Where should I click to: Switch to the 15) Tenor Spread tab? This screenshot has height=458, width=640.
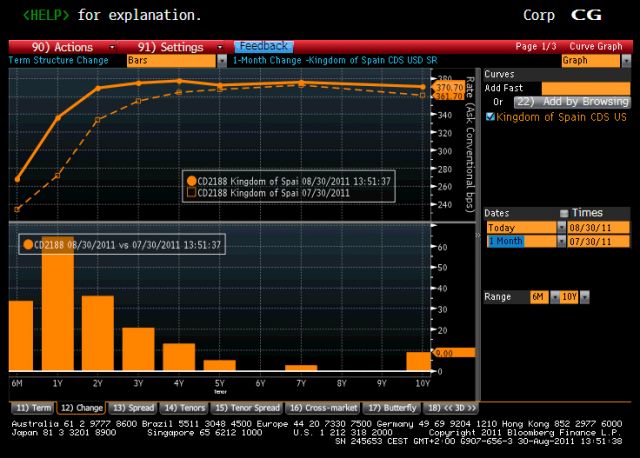point(247,408)
